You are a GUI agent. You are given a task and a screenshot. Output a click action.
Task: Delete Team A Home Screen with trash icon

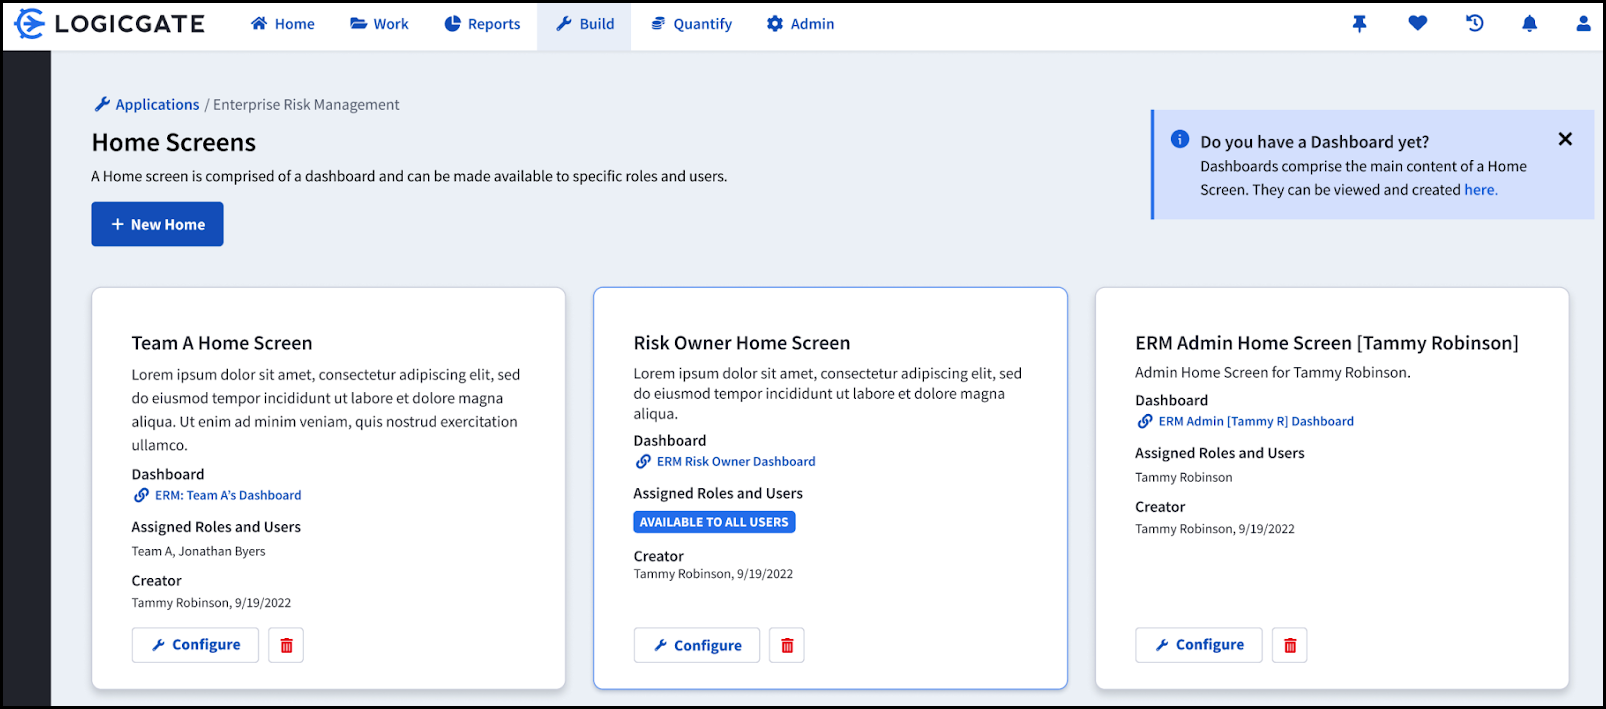286,645
